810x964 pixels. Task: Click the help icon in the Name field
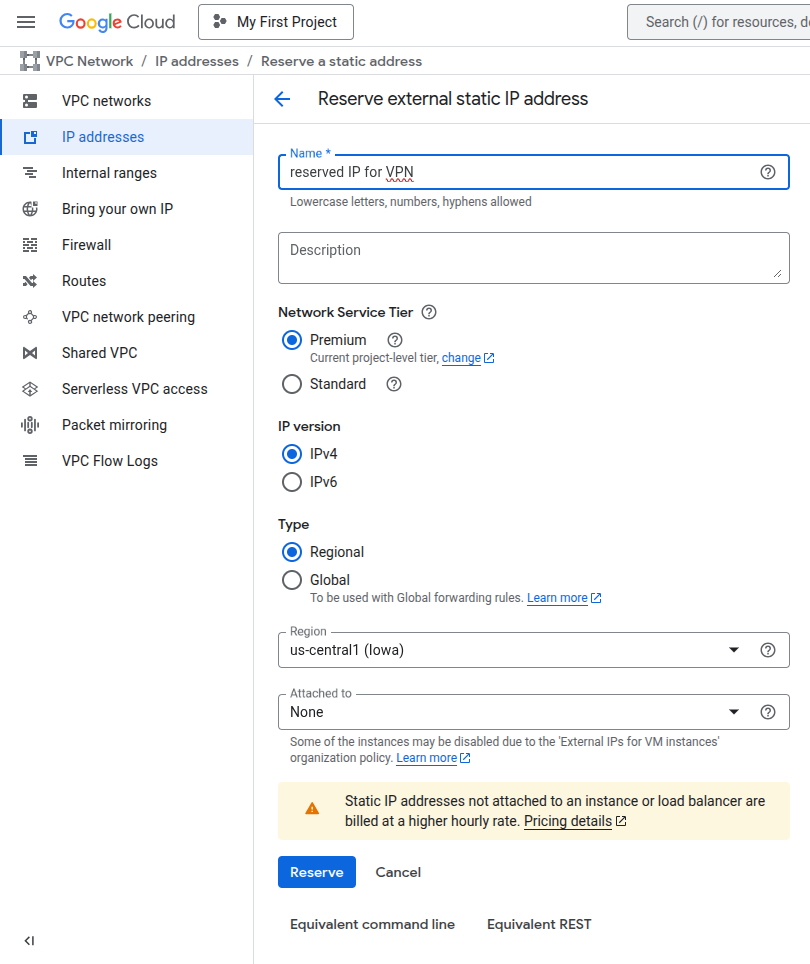[767, 172]
